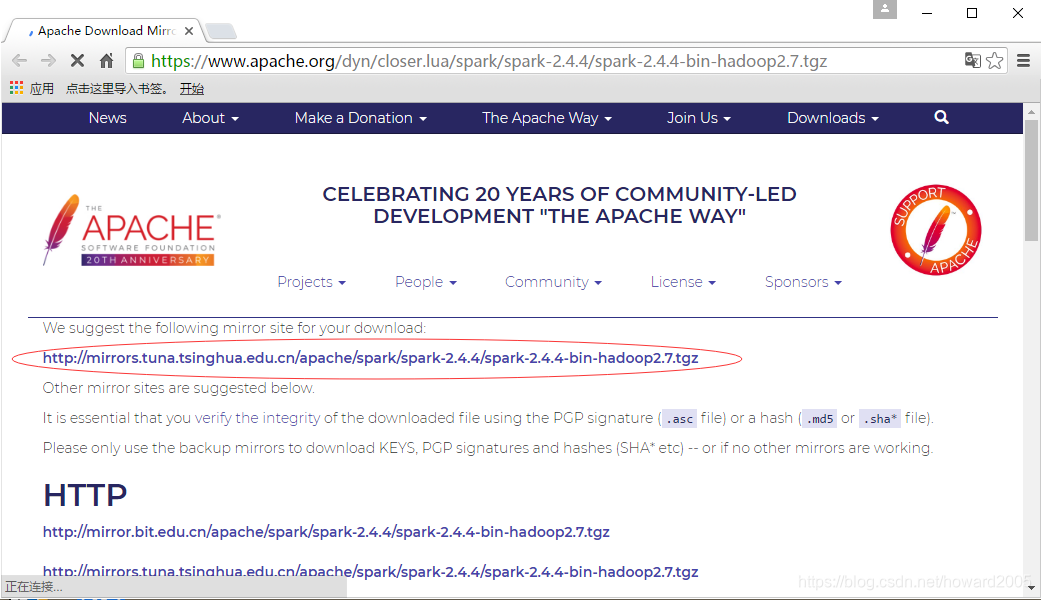This screenshot has width=1041, height=600.
Task: Click the 正在连接 status bar text
Action: [34, 587]
